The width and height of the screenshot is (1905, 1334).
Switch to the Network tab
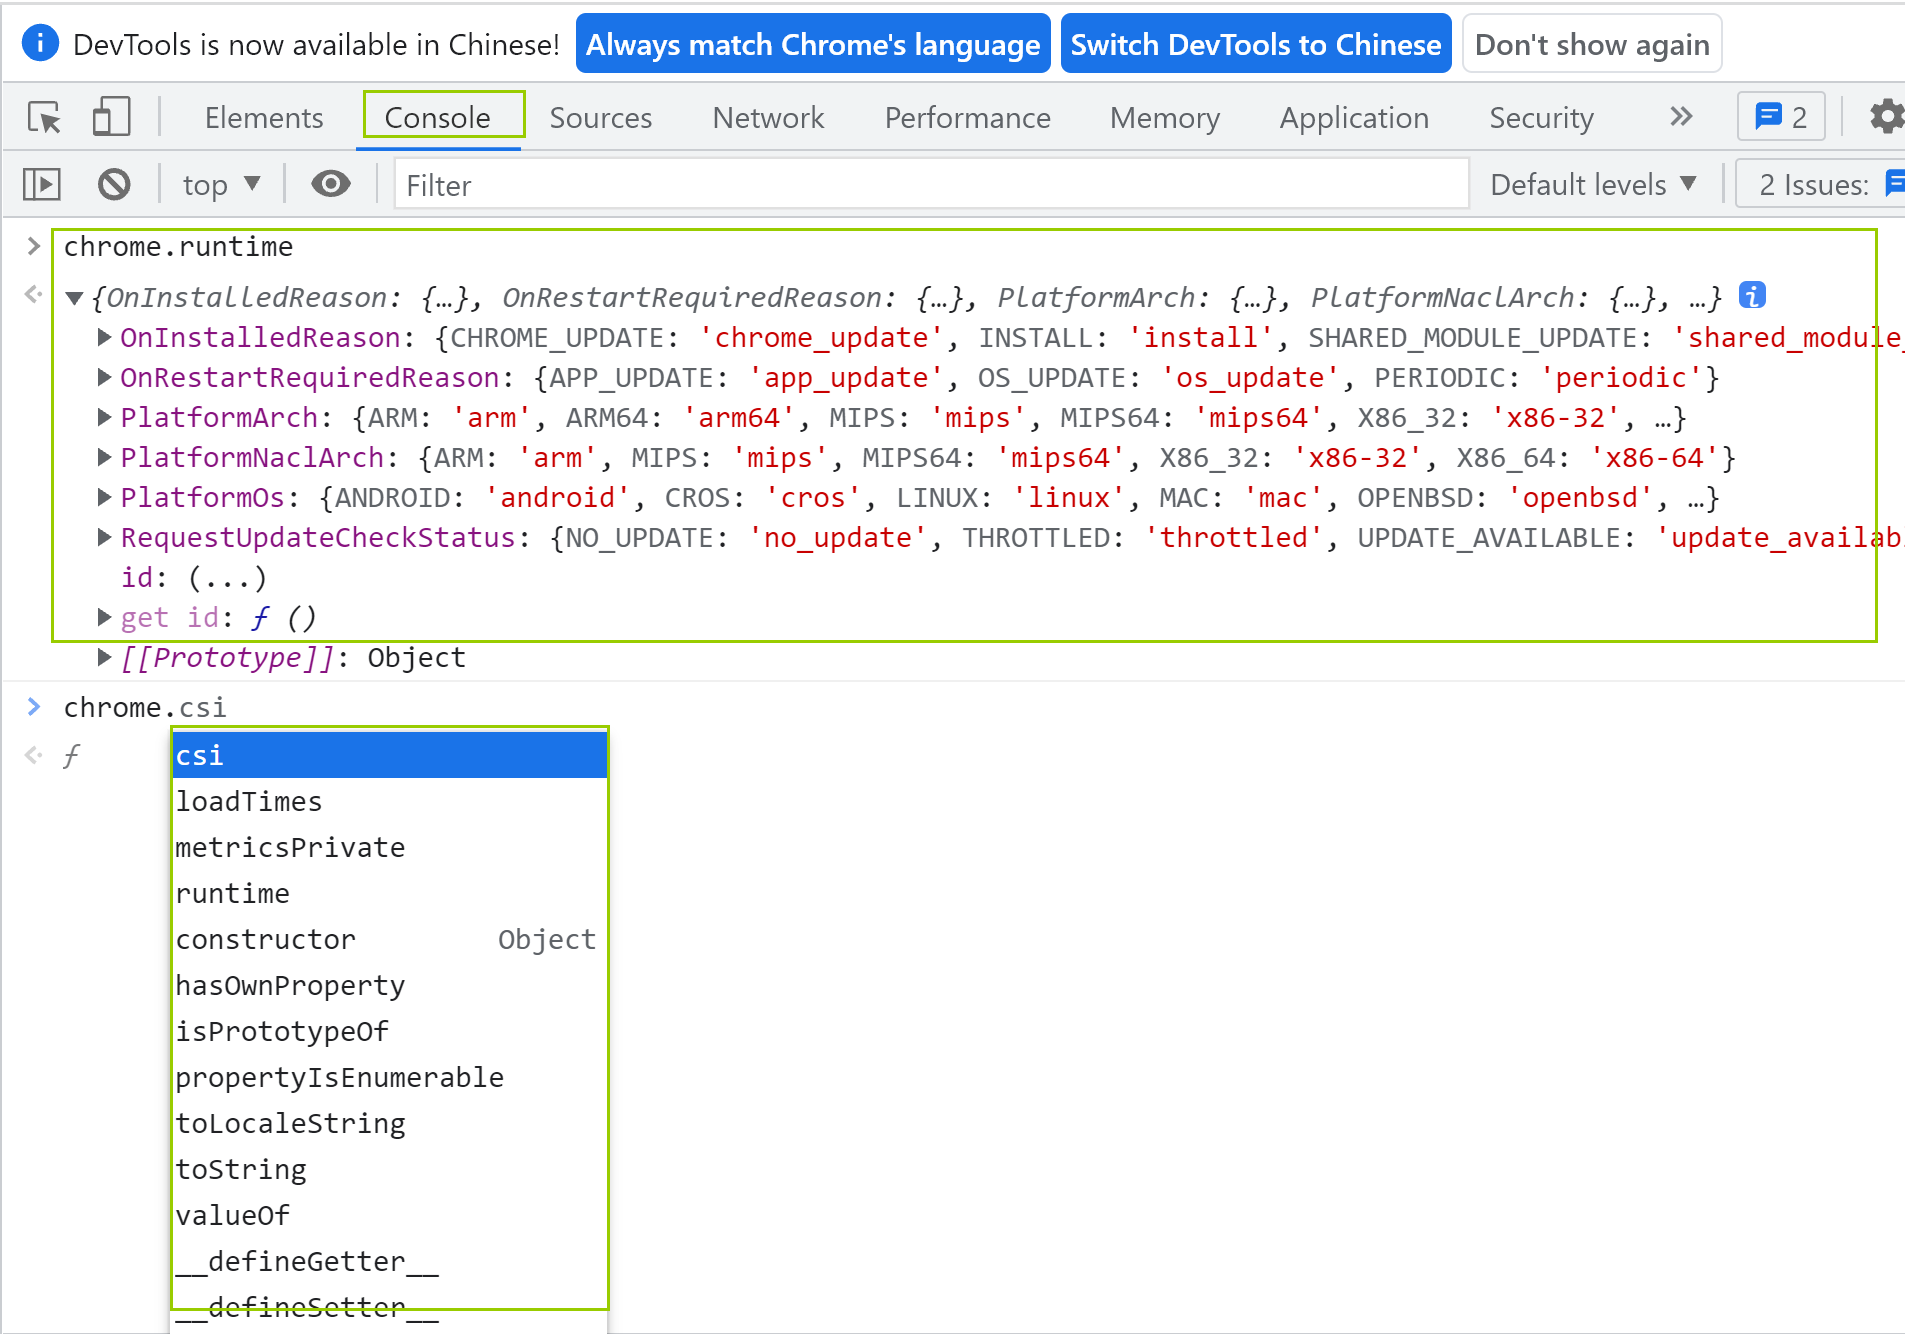pos(768,117)
